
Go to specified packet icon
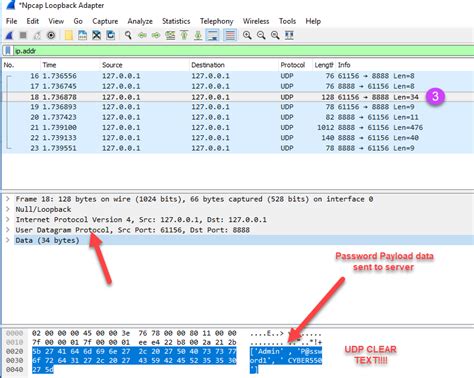(x=170, y=35)
